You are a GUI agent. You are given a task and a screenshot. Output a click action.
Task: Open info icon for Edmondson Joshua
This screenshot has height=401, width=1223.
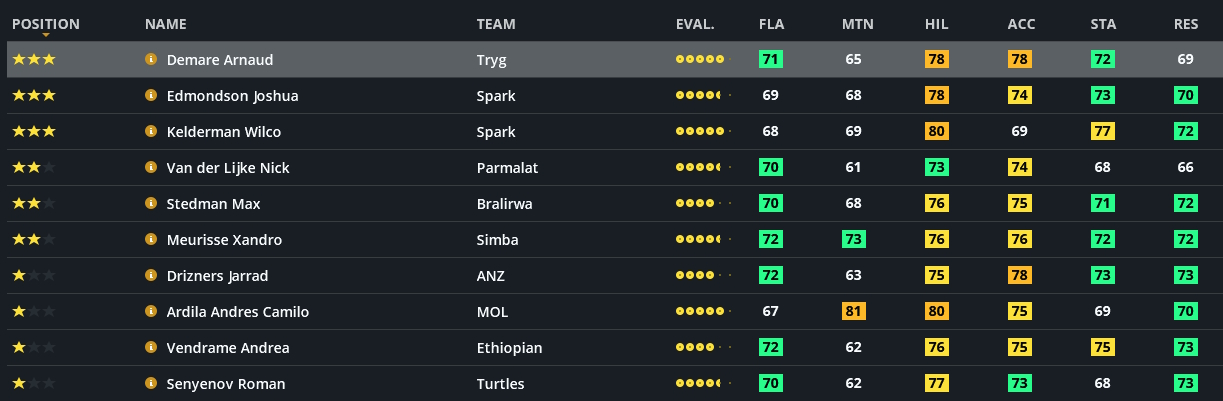(151, 96)
